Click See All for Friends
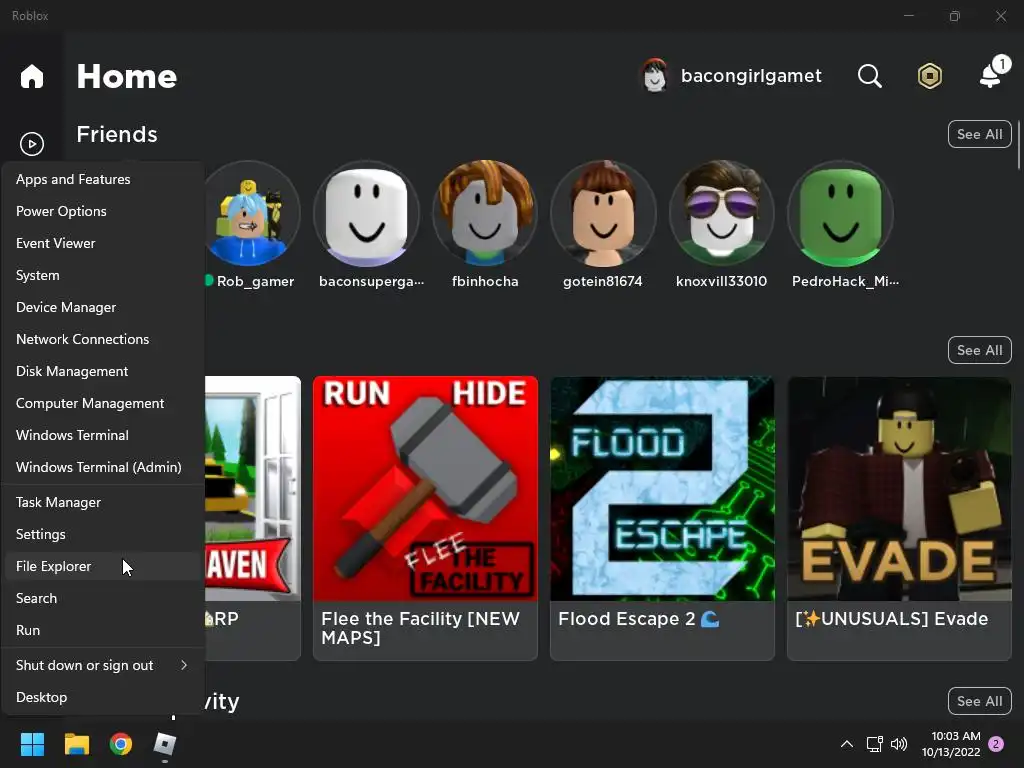Viewport: 1024px width, 768px height. click(x=979, y=134)
